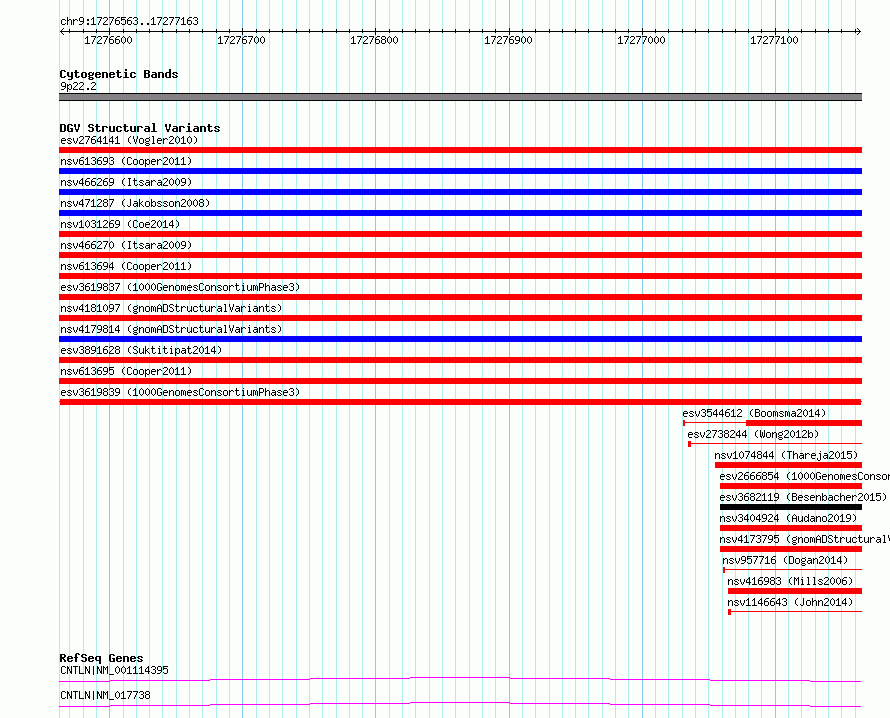
Task: Select nsv1031269 (Coe2014) label
Action: coord(120,224)
